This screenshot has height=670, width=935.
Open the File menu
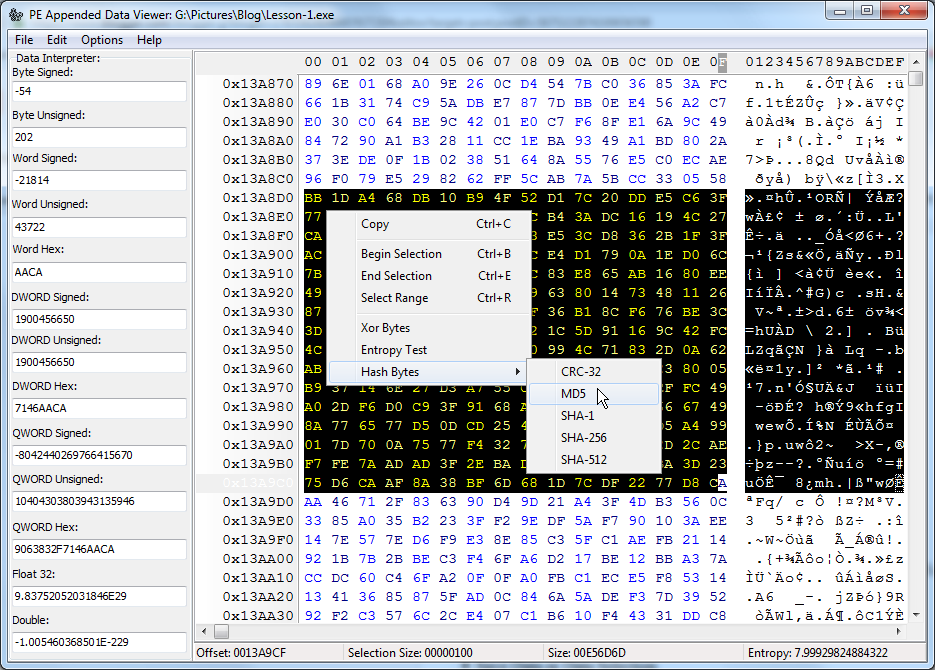click(x=23, y=40)
